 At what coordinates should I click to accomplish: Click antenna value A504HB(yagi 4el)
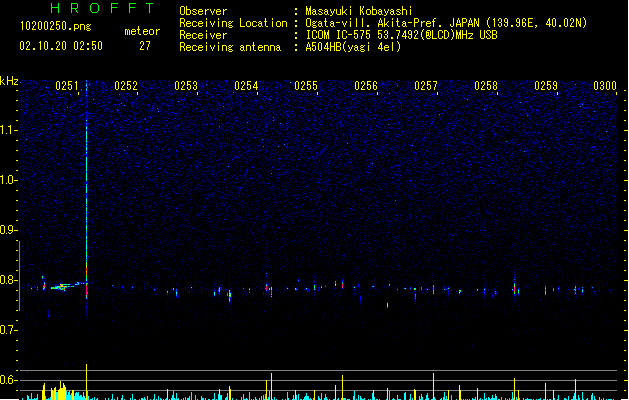353,47
